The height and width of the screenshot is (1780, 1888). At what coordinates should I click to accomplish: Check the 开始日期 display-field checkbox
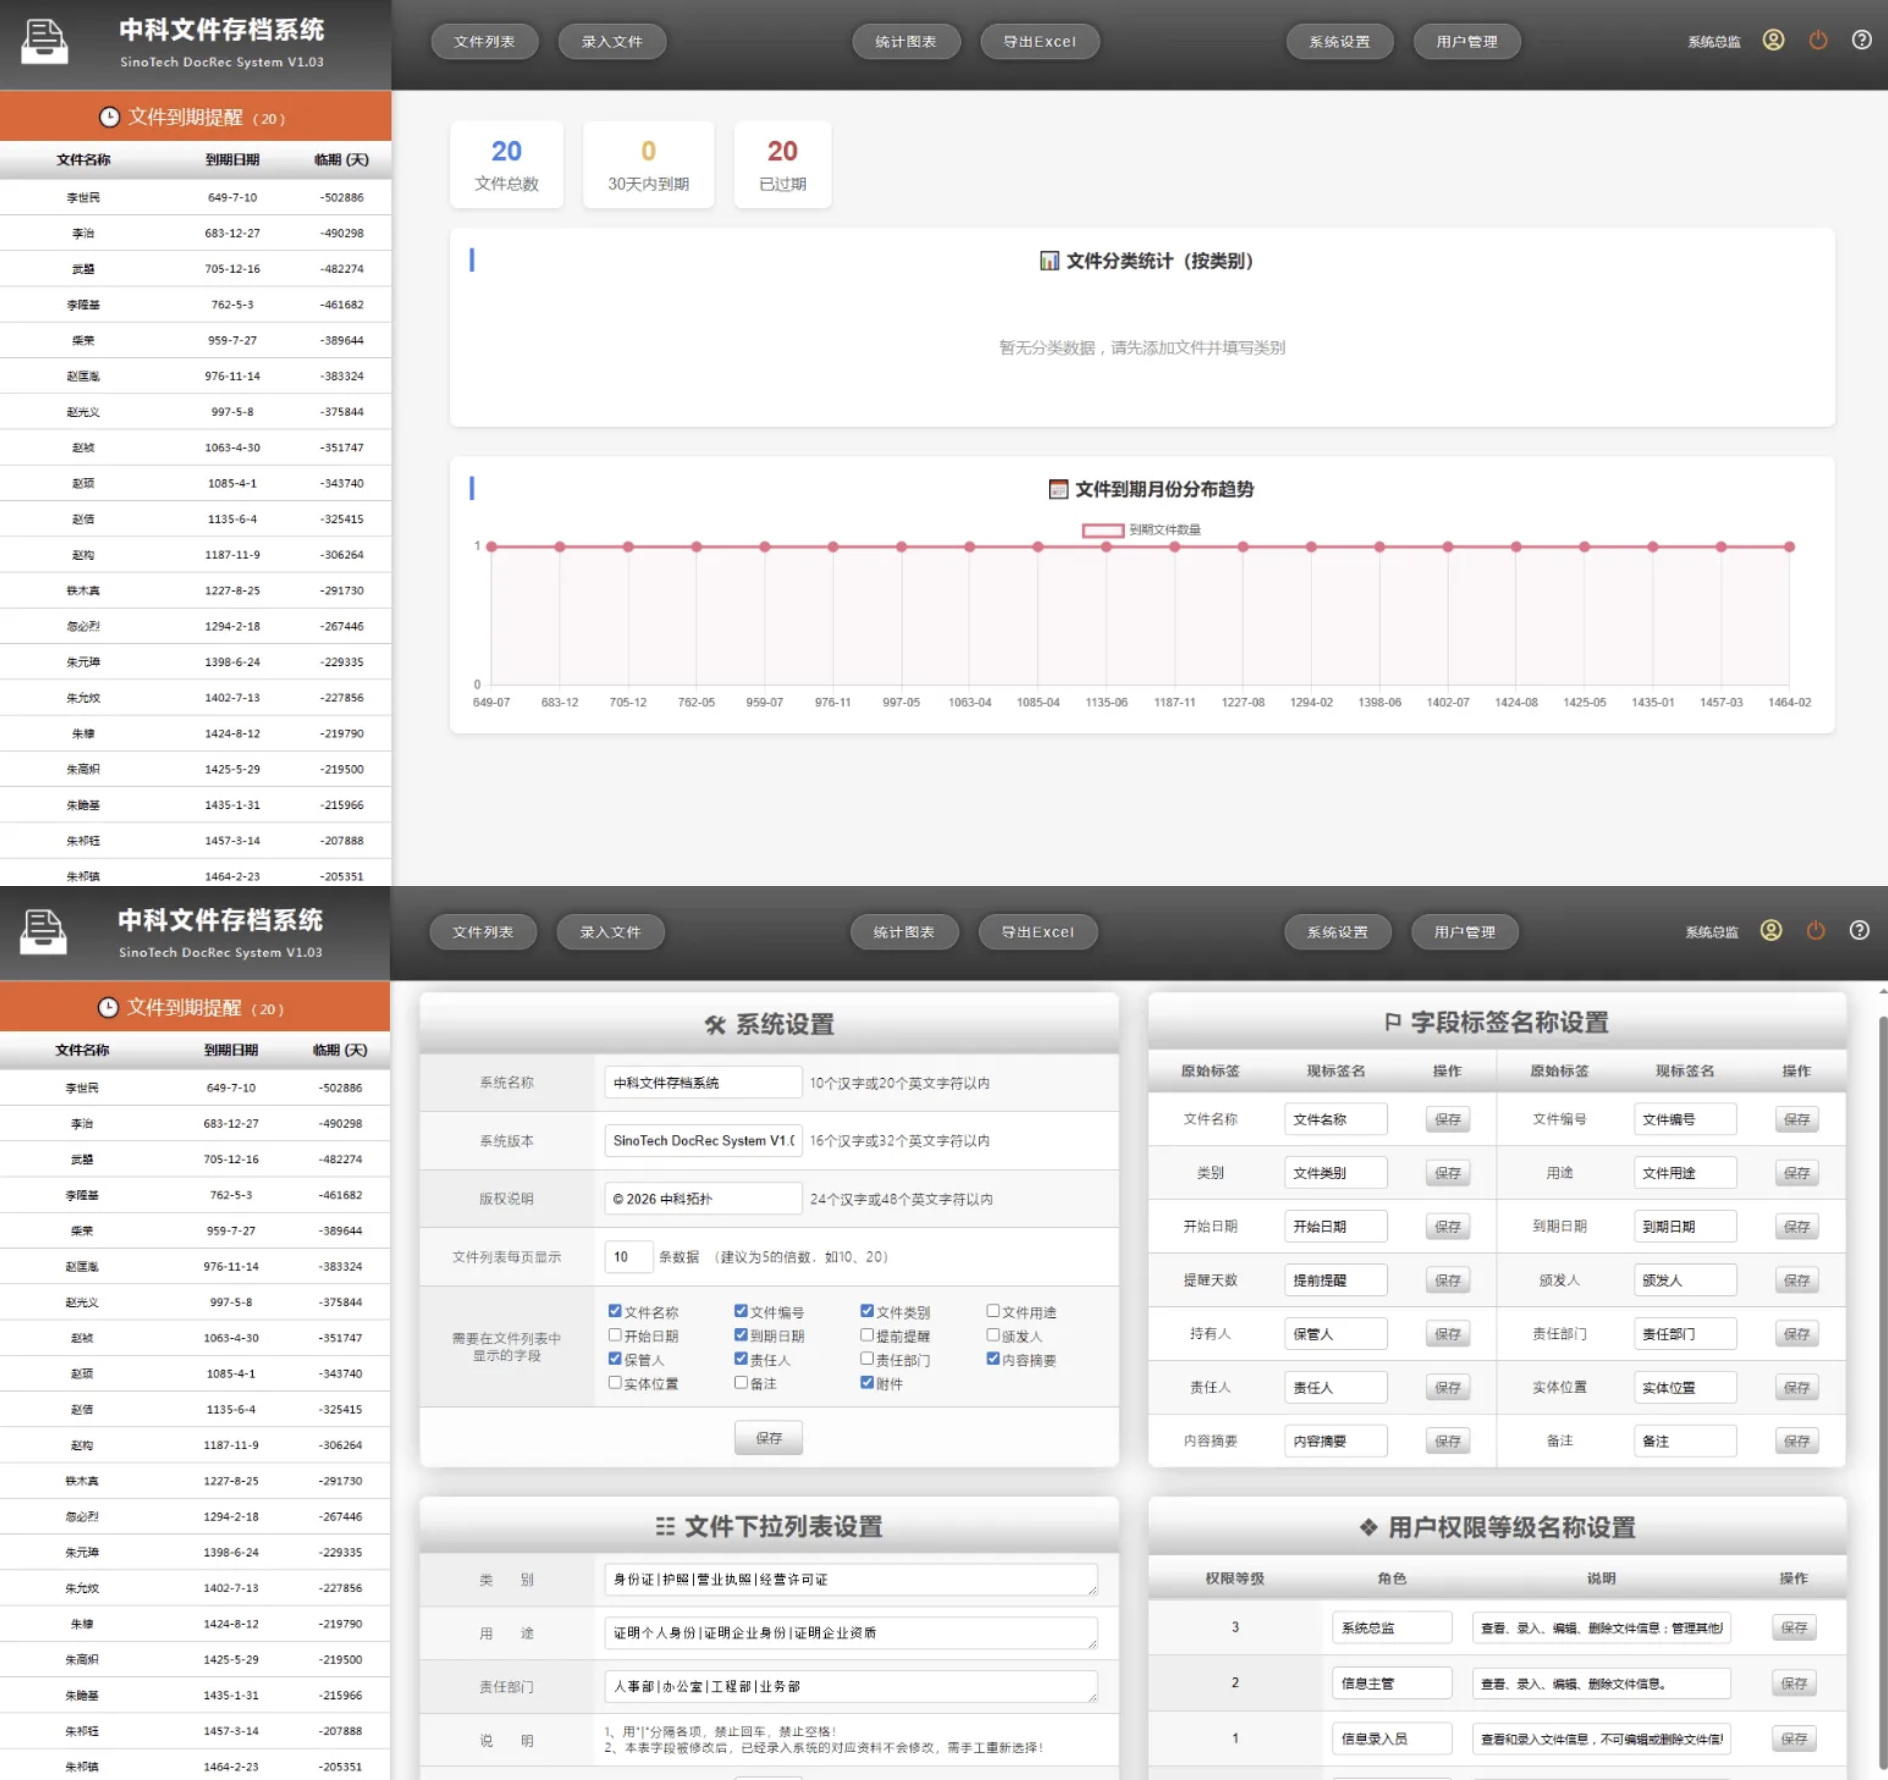pos(615,1334)
